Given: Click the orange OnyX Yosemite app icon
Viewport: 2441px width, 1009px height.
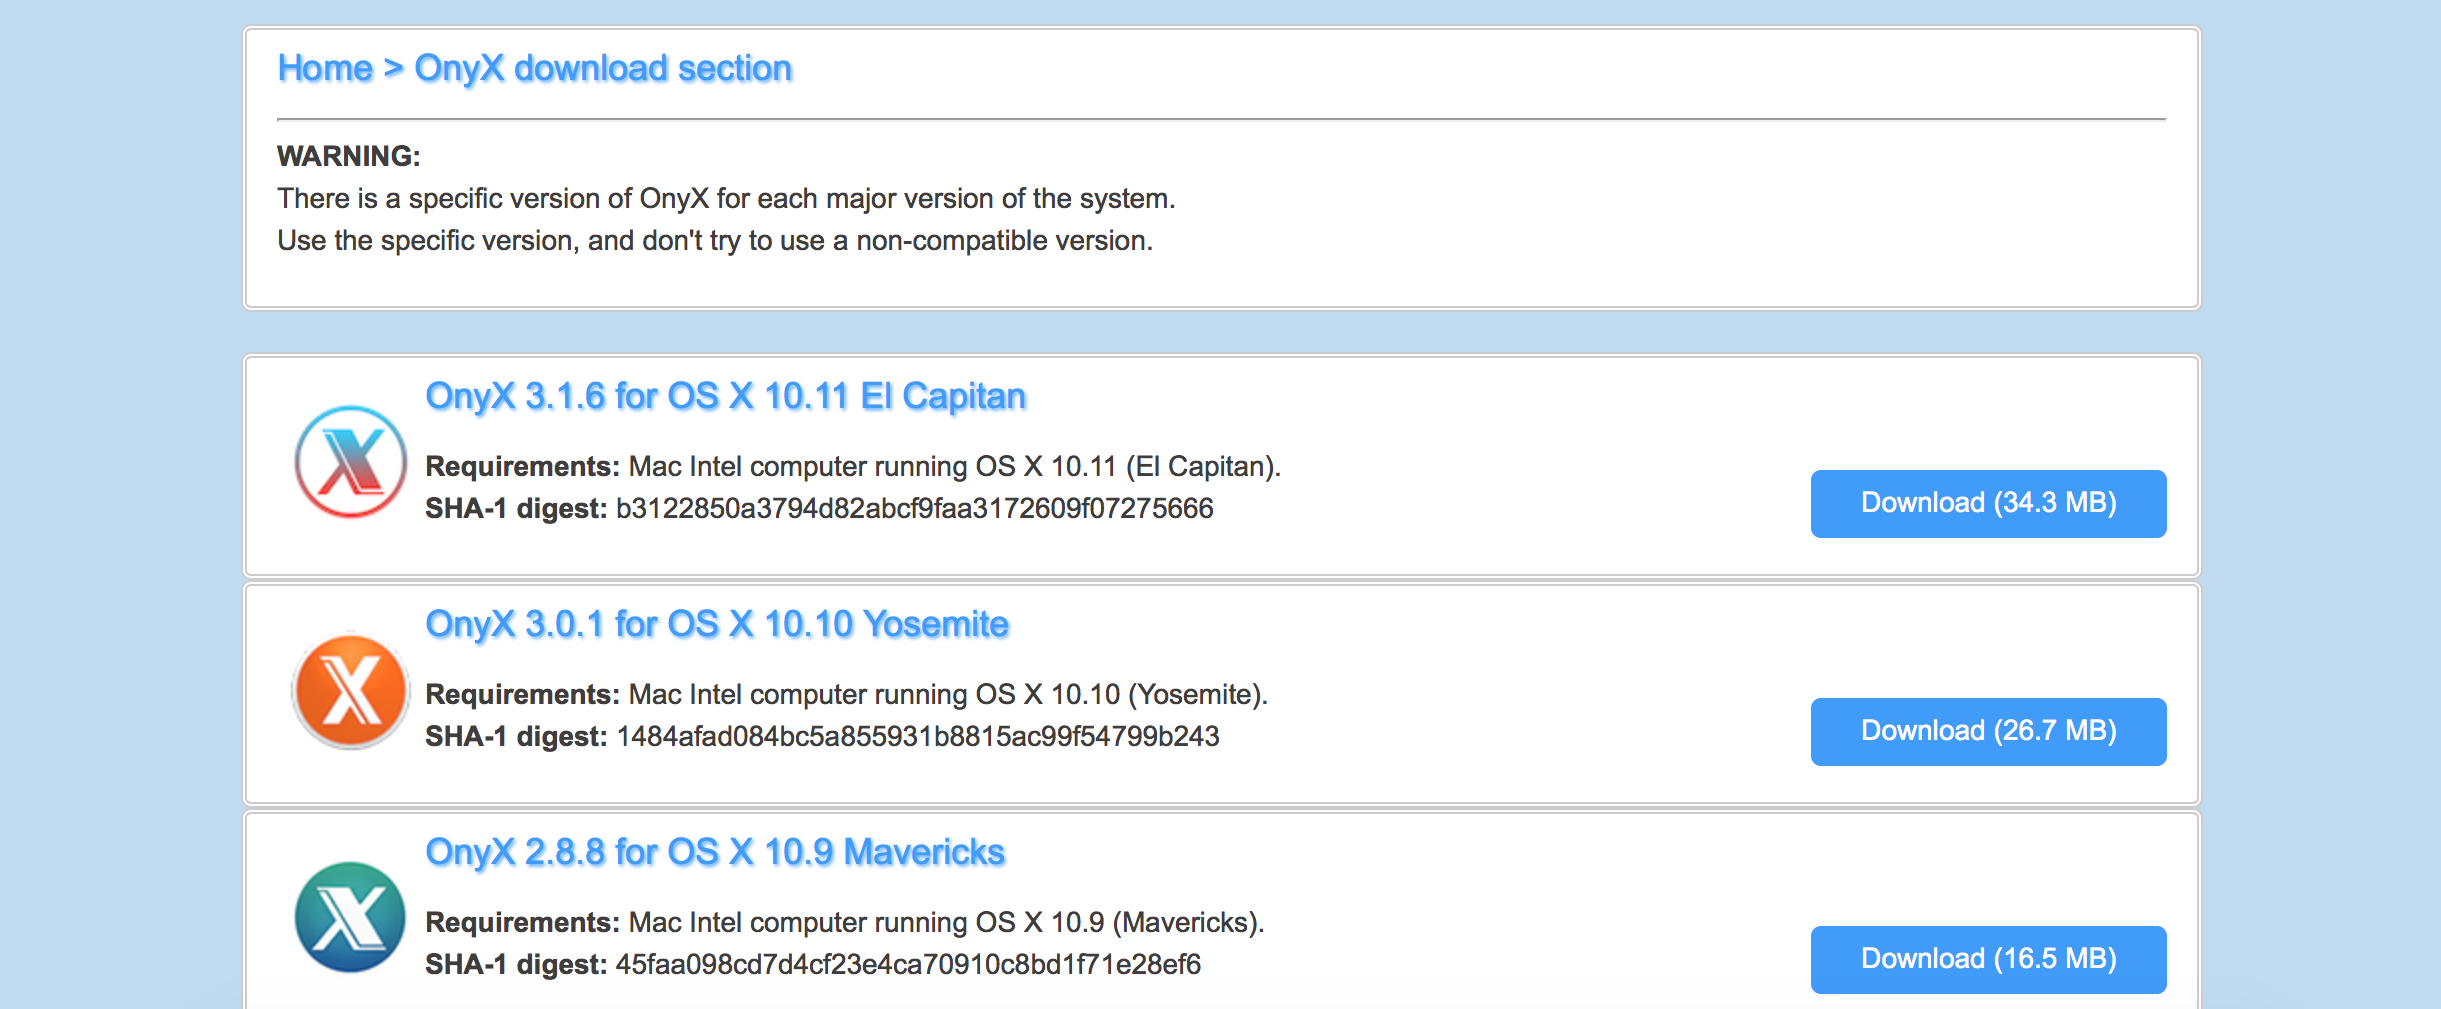Looking at the screenshot, I should click(x=350, y=691).
